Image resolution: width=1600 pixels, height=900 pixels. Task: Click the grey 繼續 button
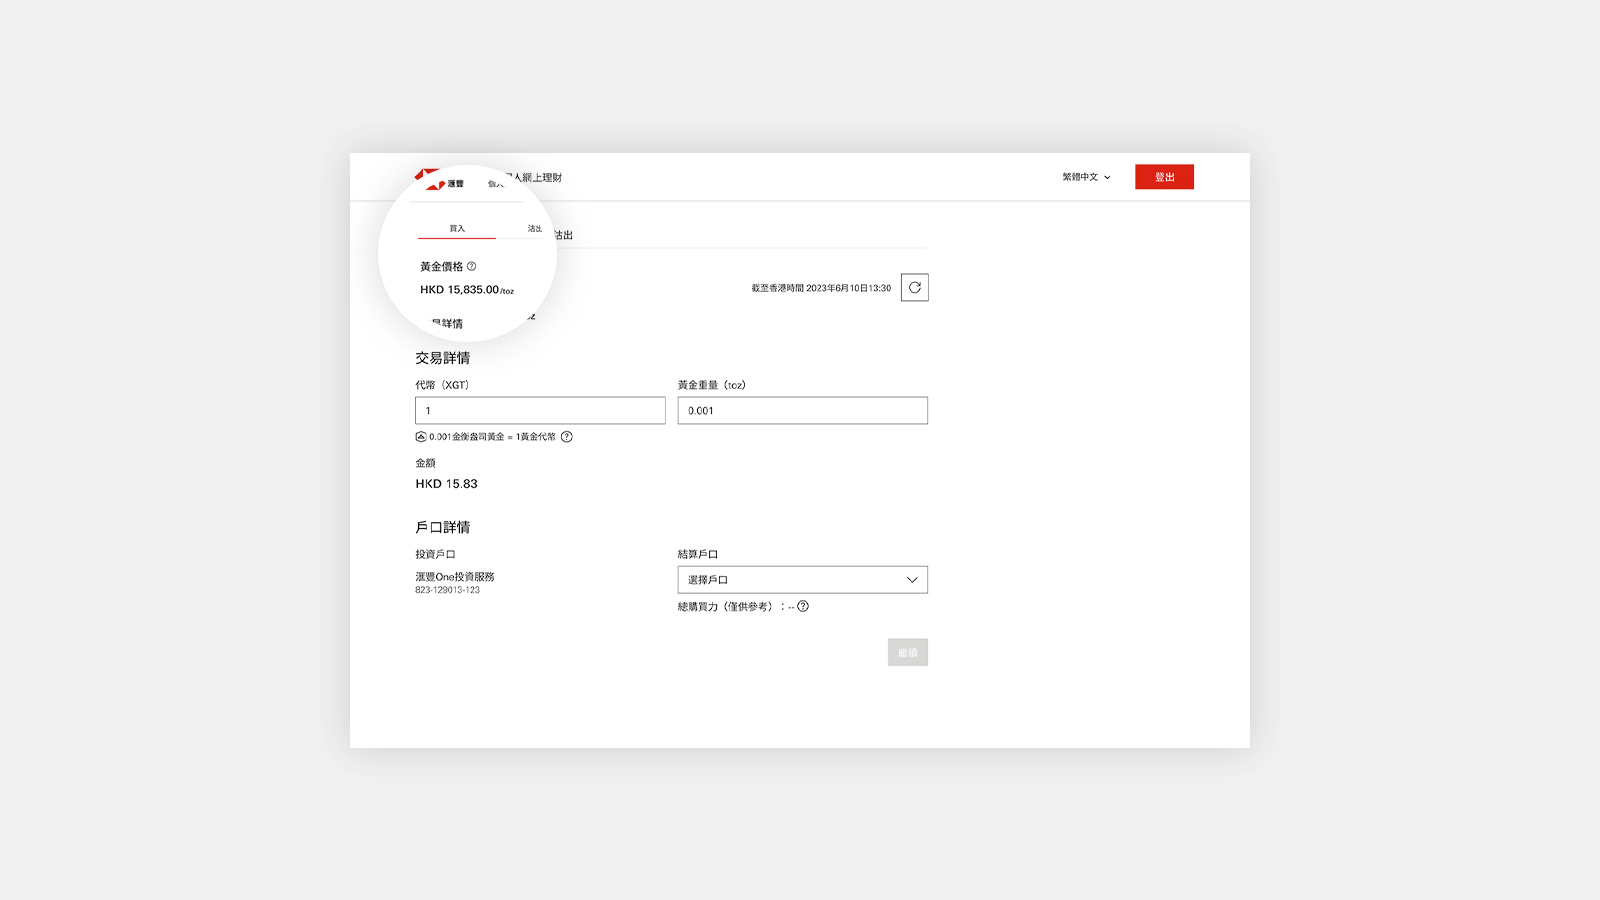pos(907,653)
